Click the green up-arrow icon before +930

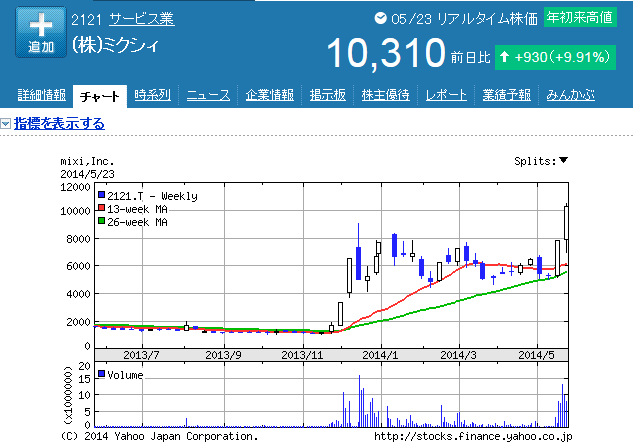[504, 57]
